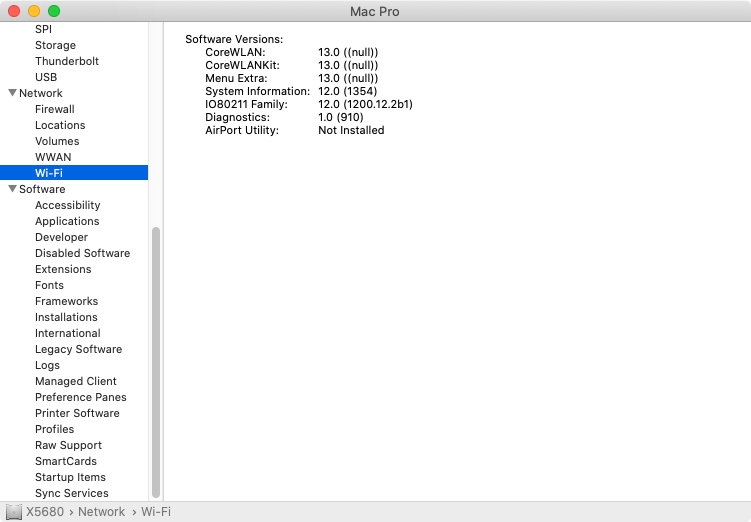Open Accessibility information

68,205
